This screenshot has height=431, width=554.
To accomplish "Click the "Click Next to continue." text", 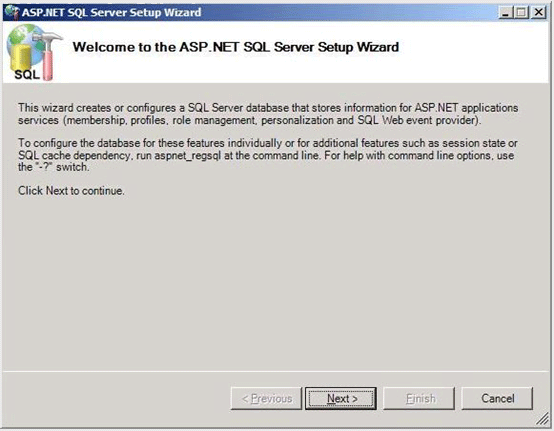I will pos(71,191).
